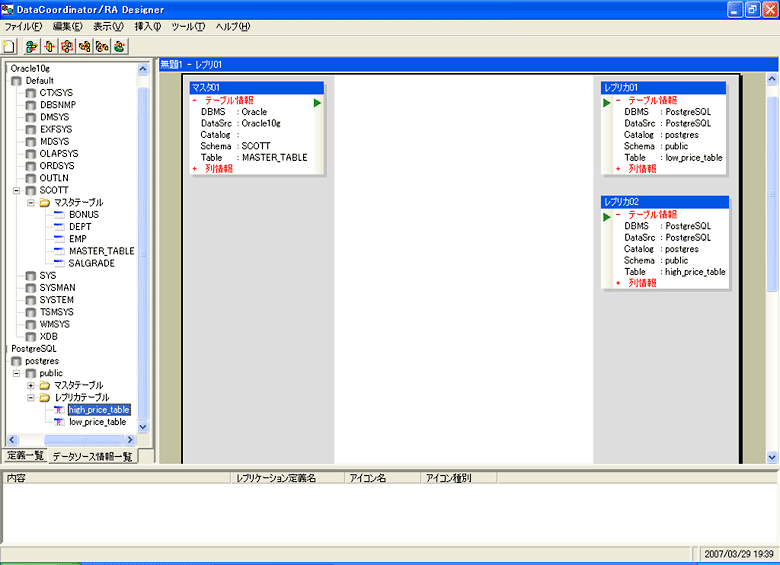Open the ファイル(F) menu
780x565 pixels.
24,26
